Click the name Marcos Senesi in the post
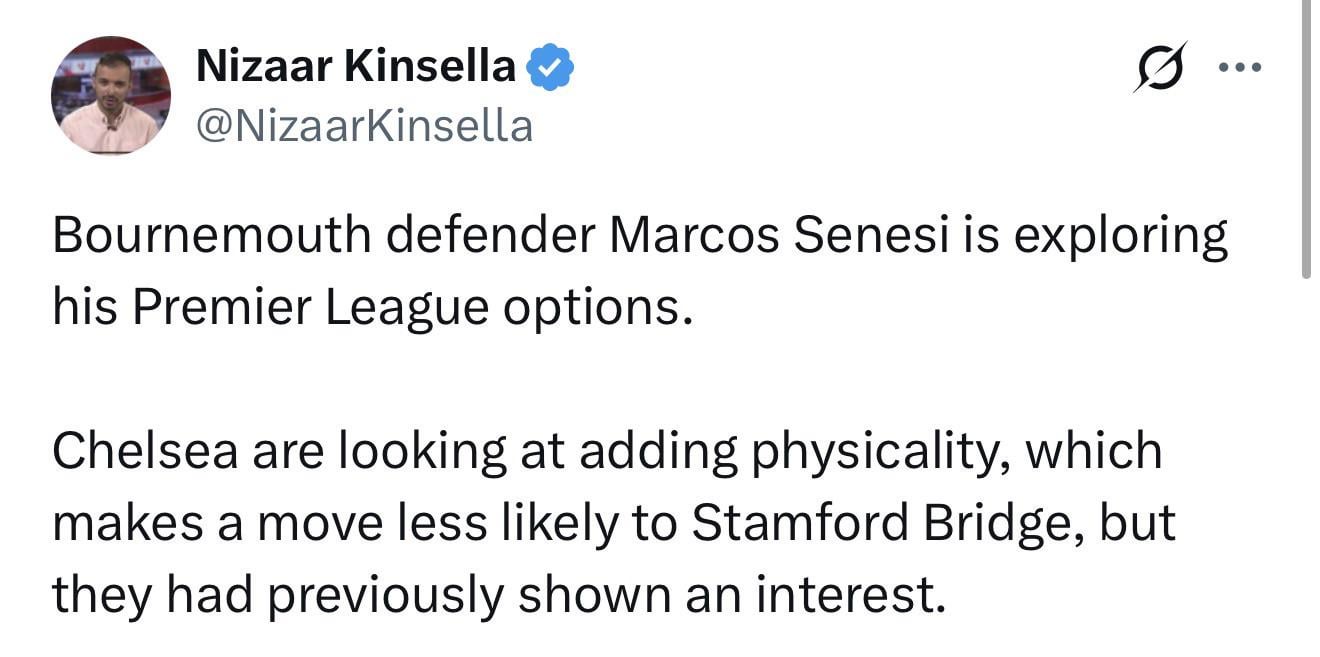Image resolution: width=1320 pixels, height=657 pixels. 770,237
